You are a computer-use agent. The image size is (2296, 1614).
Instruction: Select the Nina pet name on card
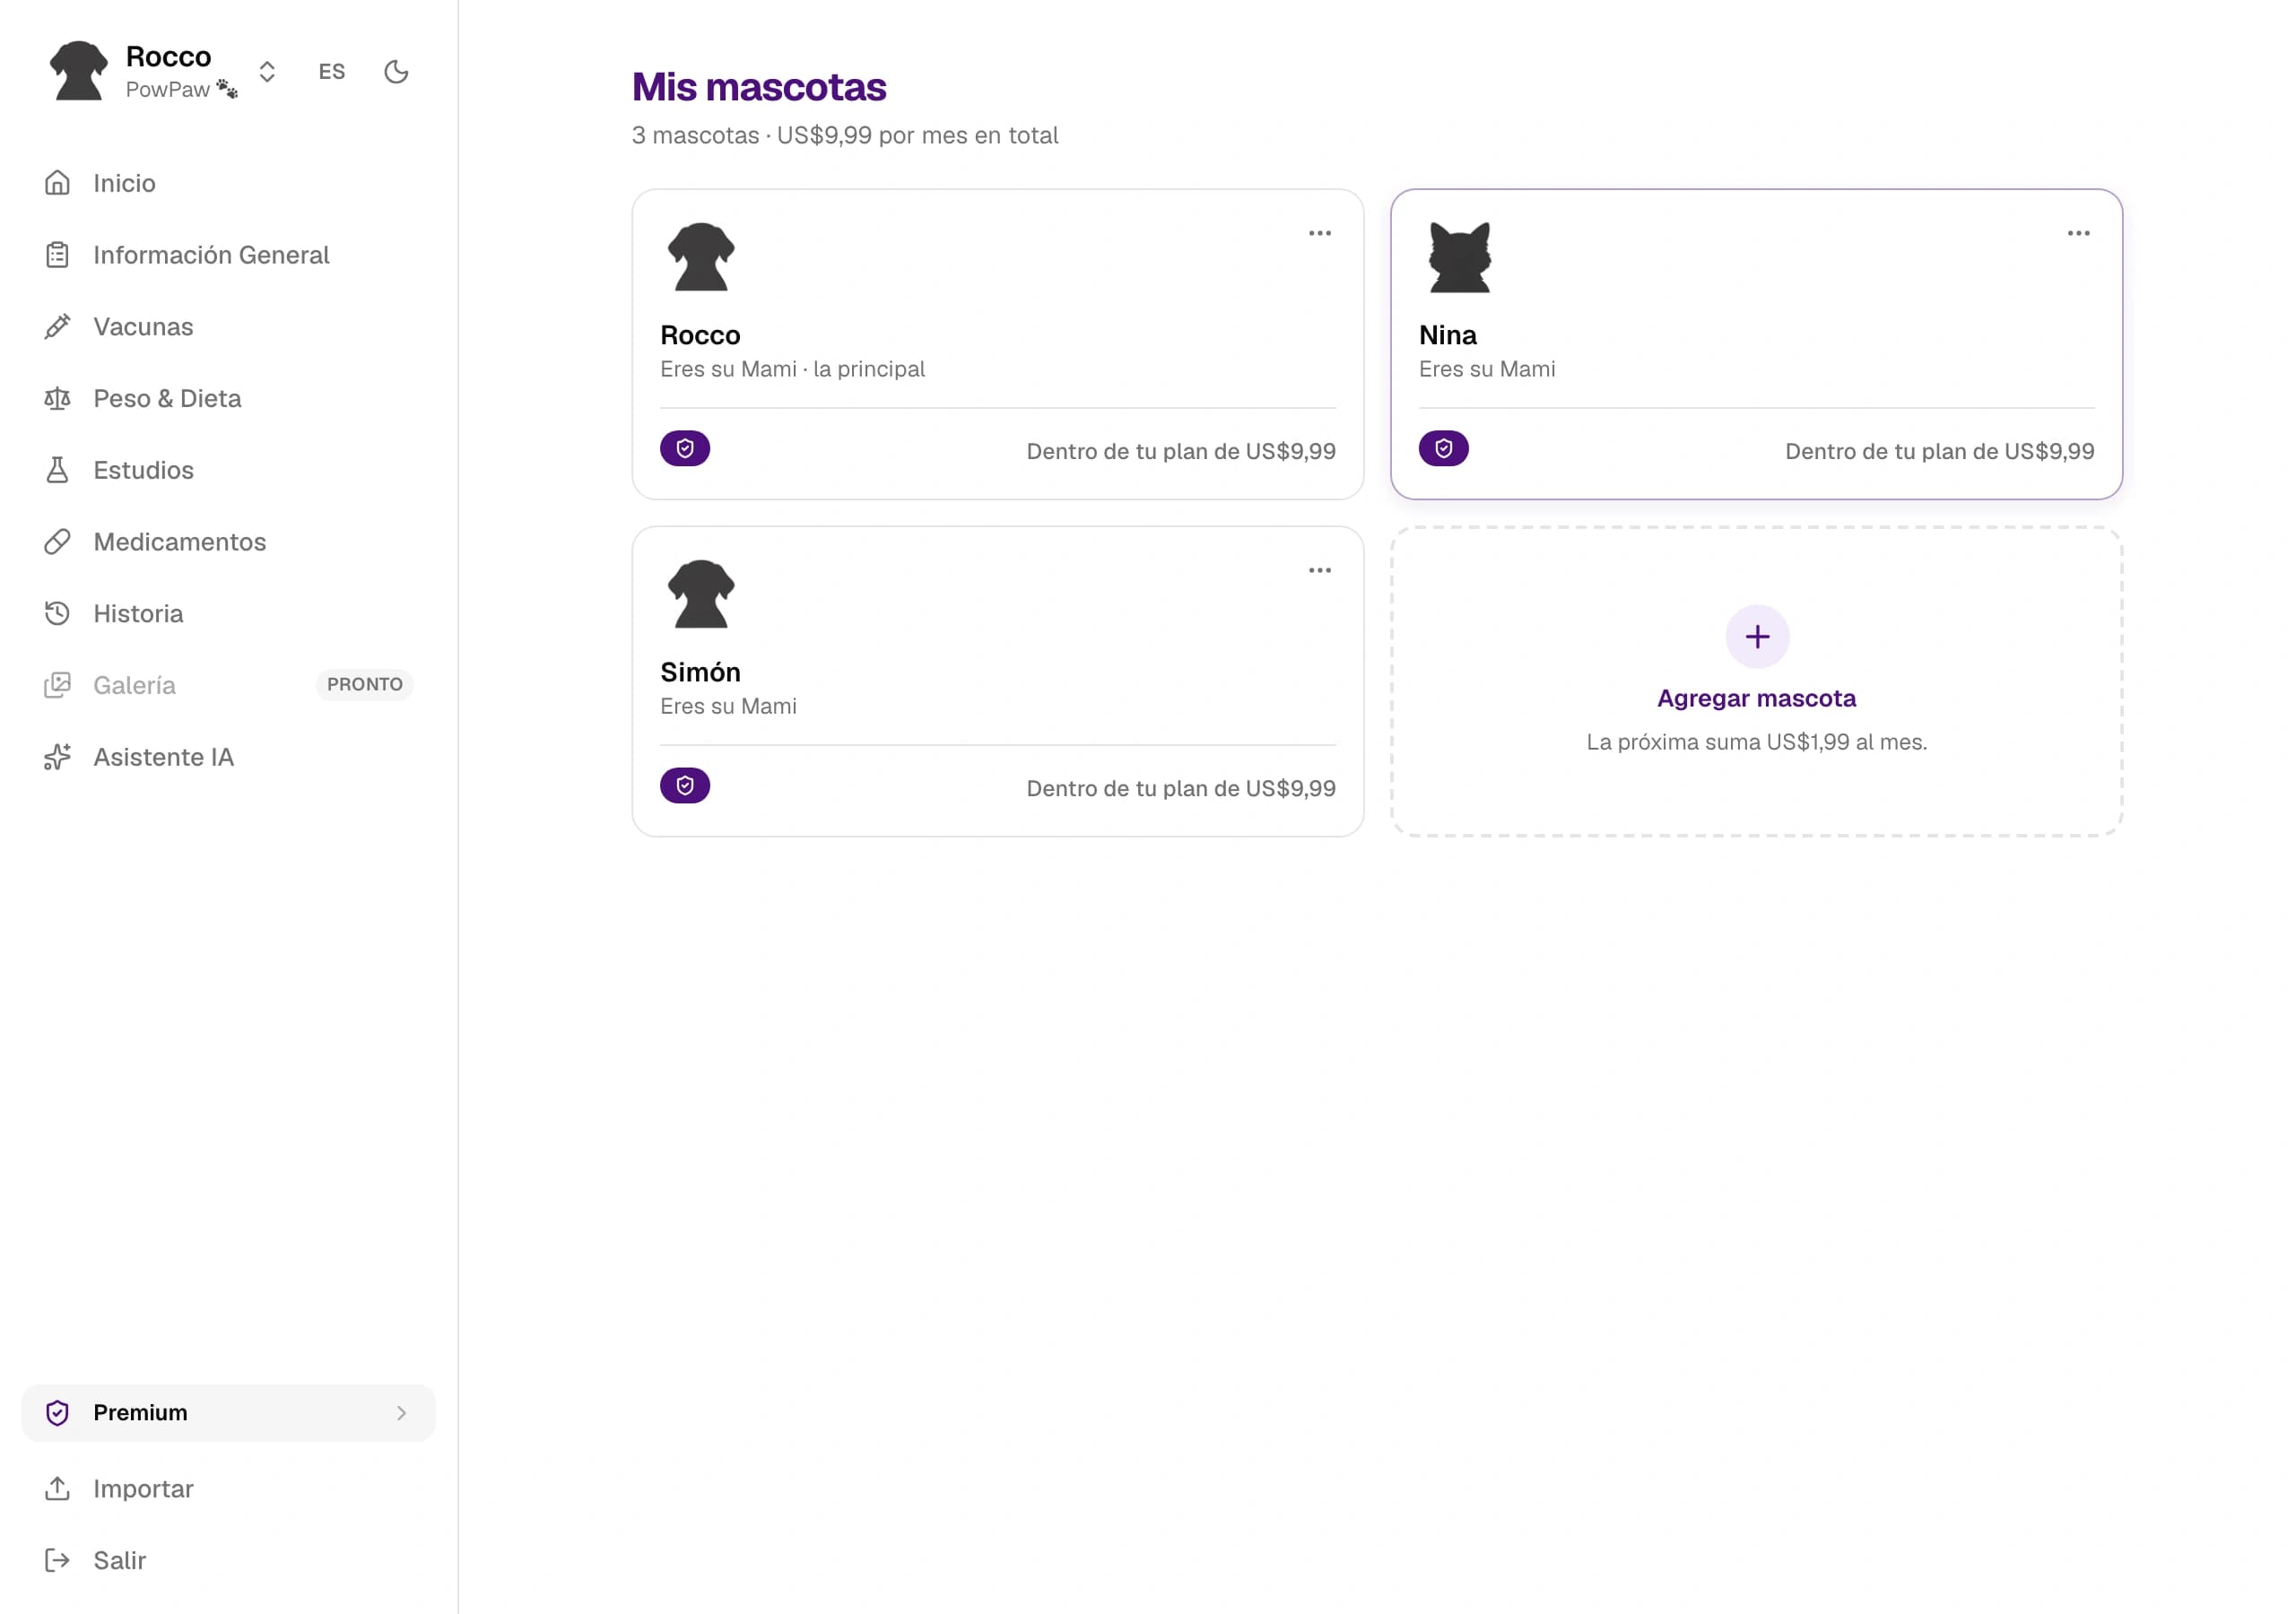(1448, 335)
